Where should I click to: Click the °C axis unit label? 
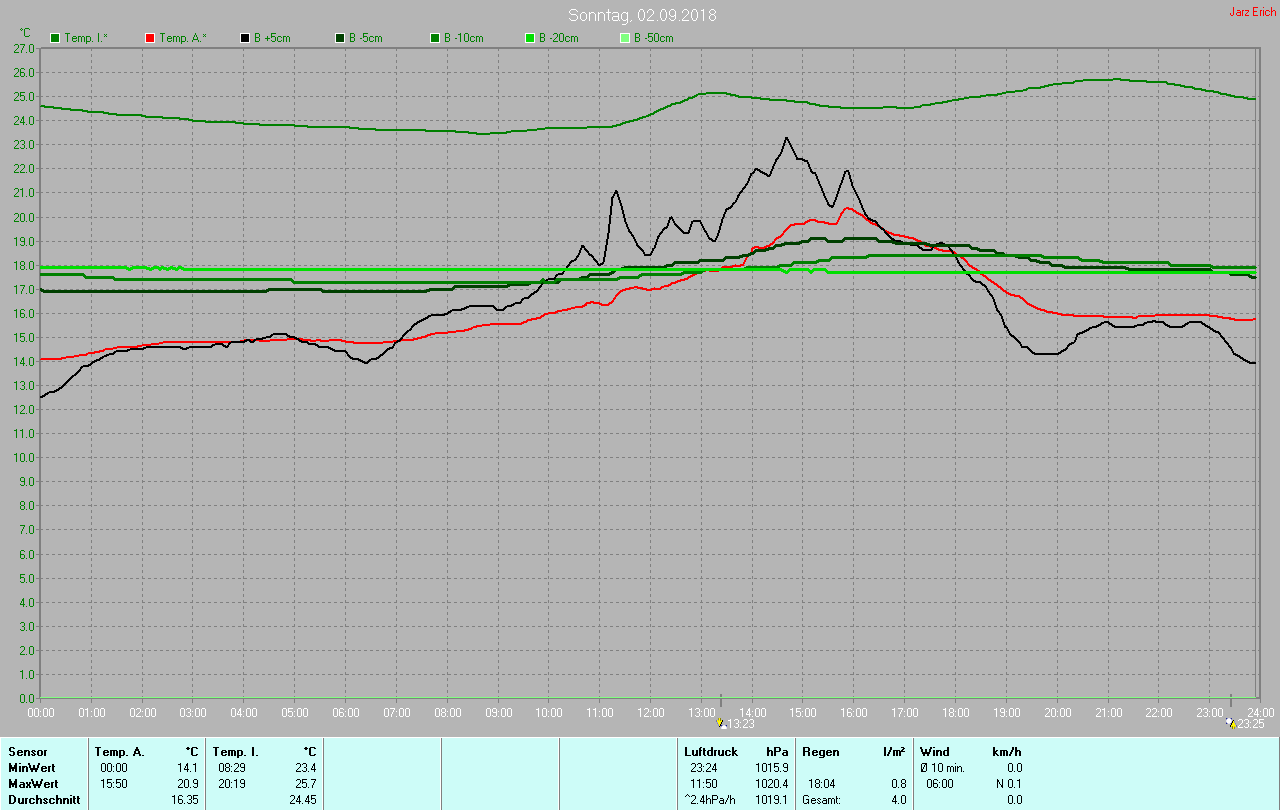(25, 33)
